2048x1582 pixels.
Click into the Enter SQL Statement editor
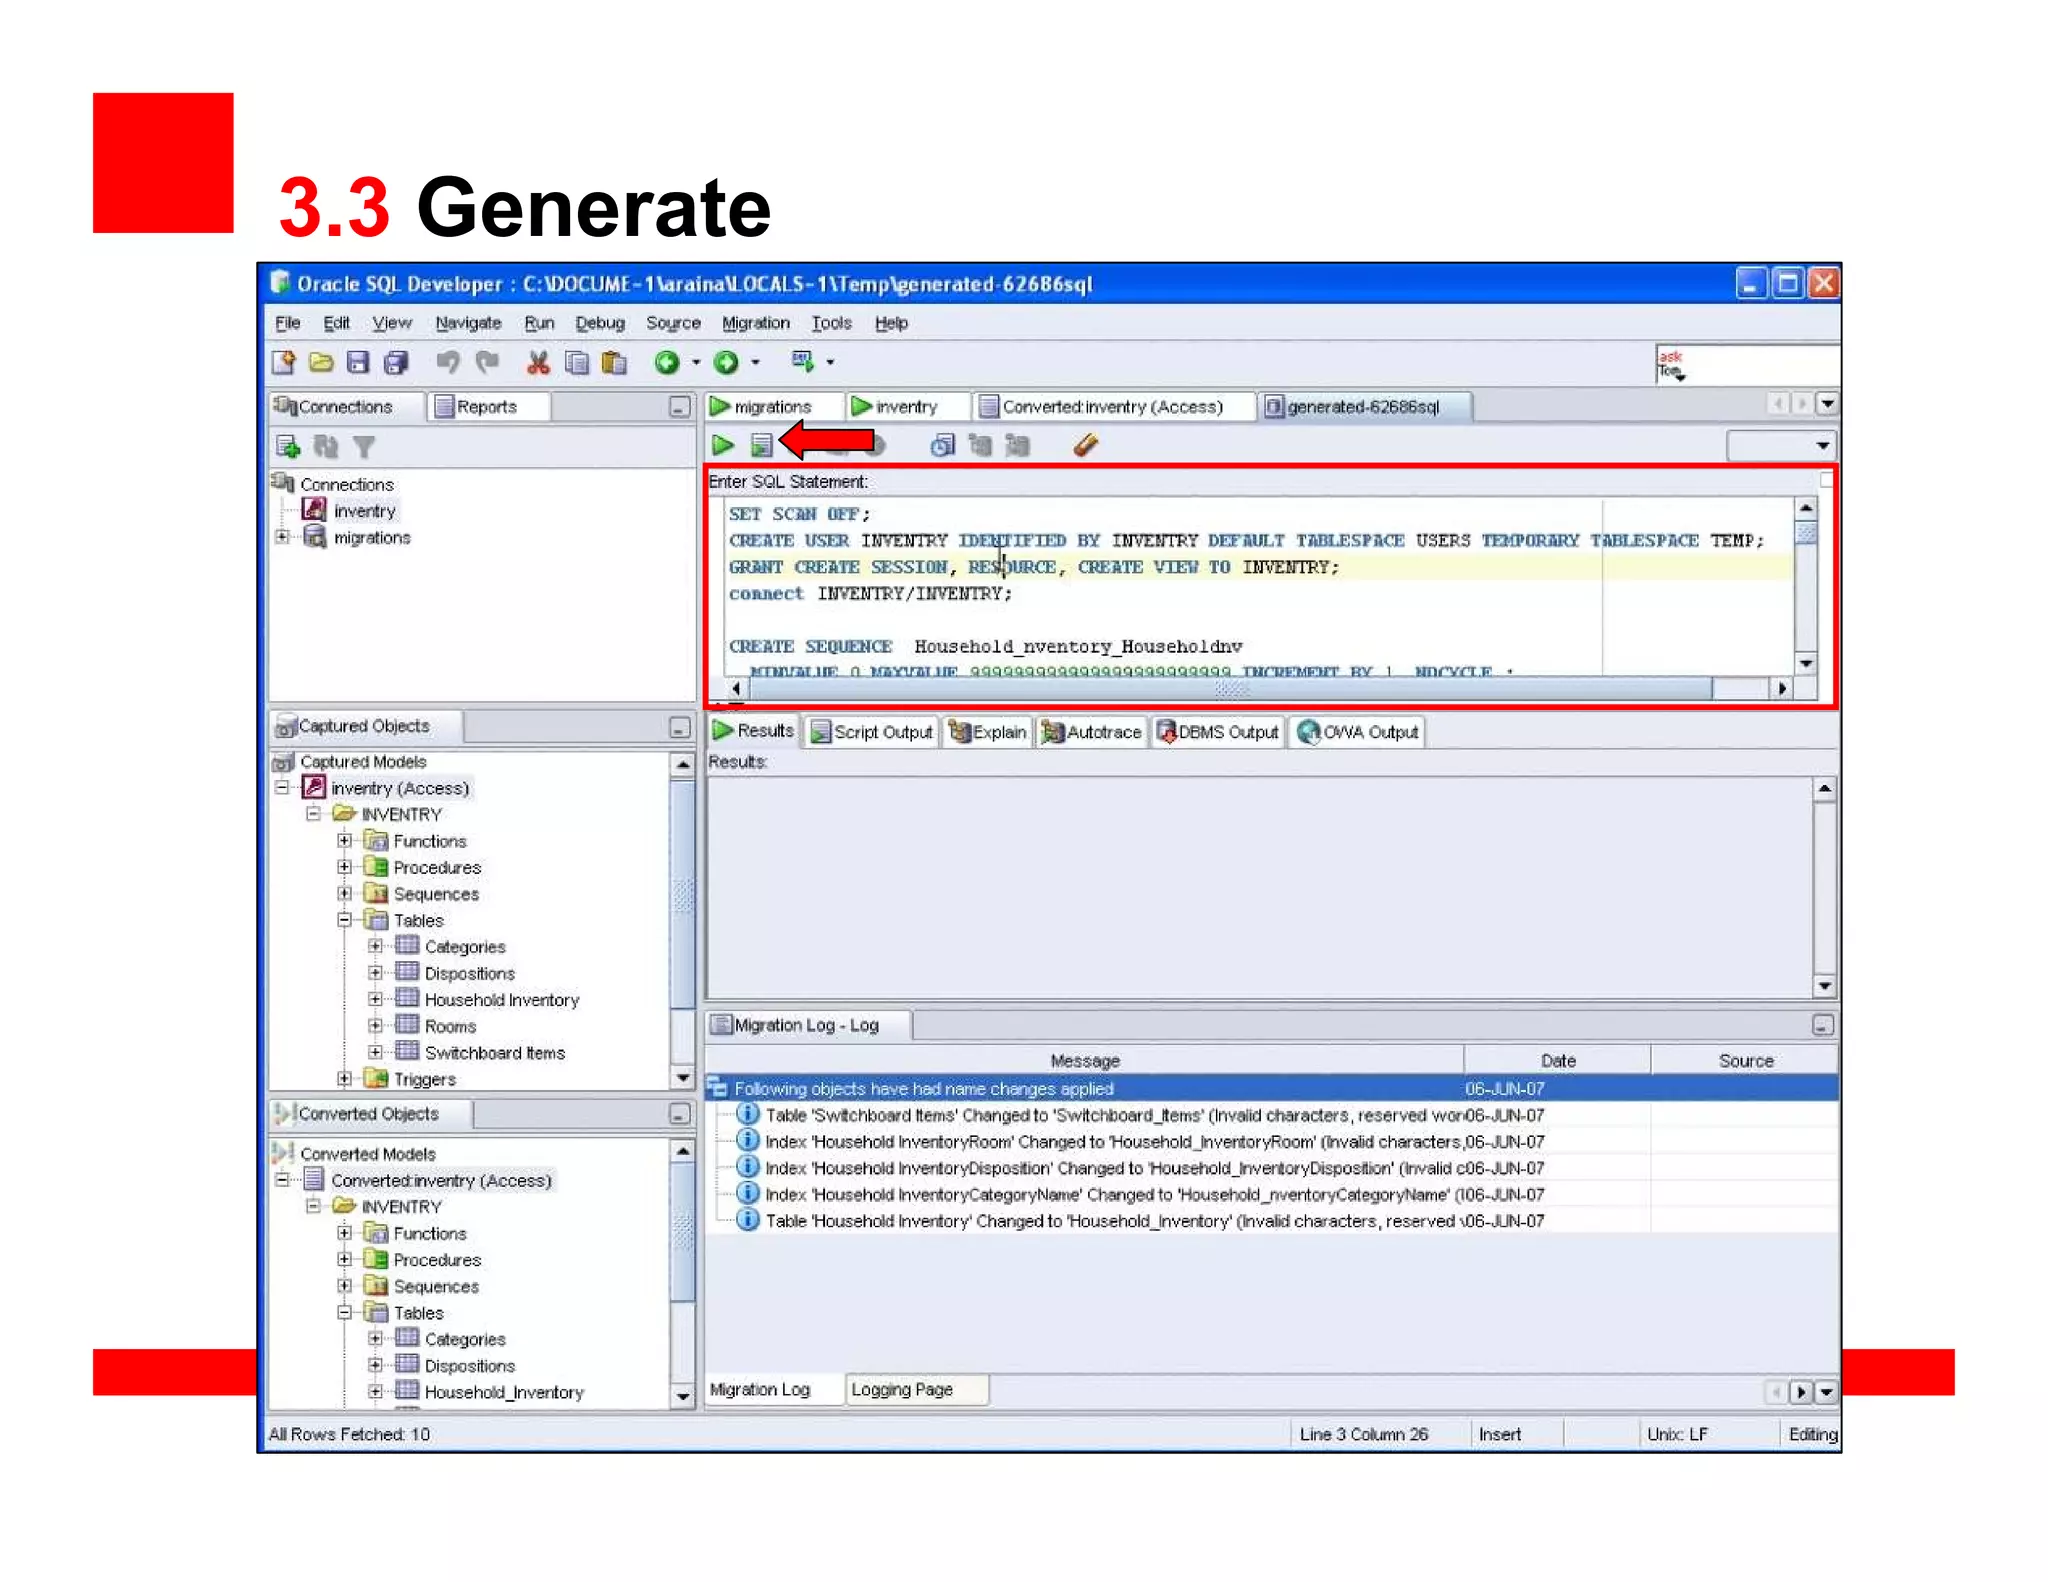1258,585
